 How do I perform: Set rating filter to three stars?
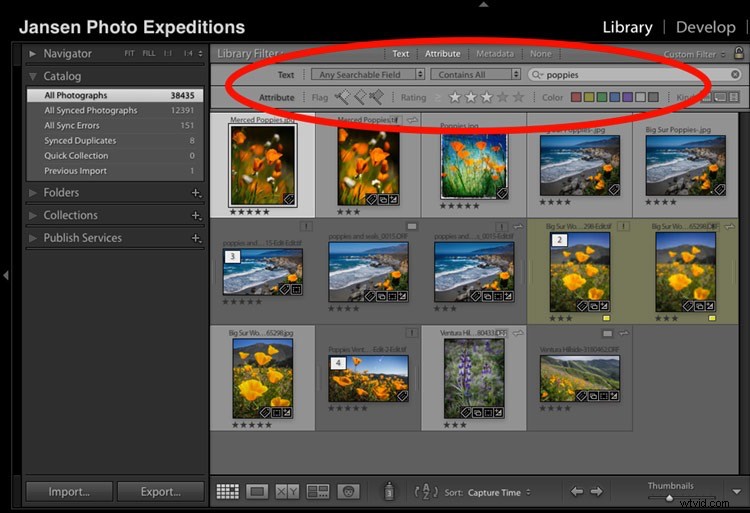(x=486, y=98)
